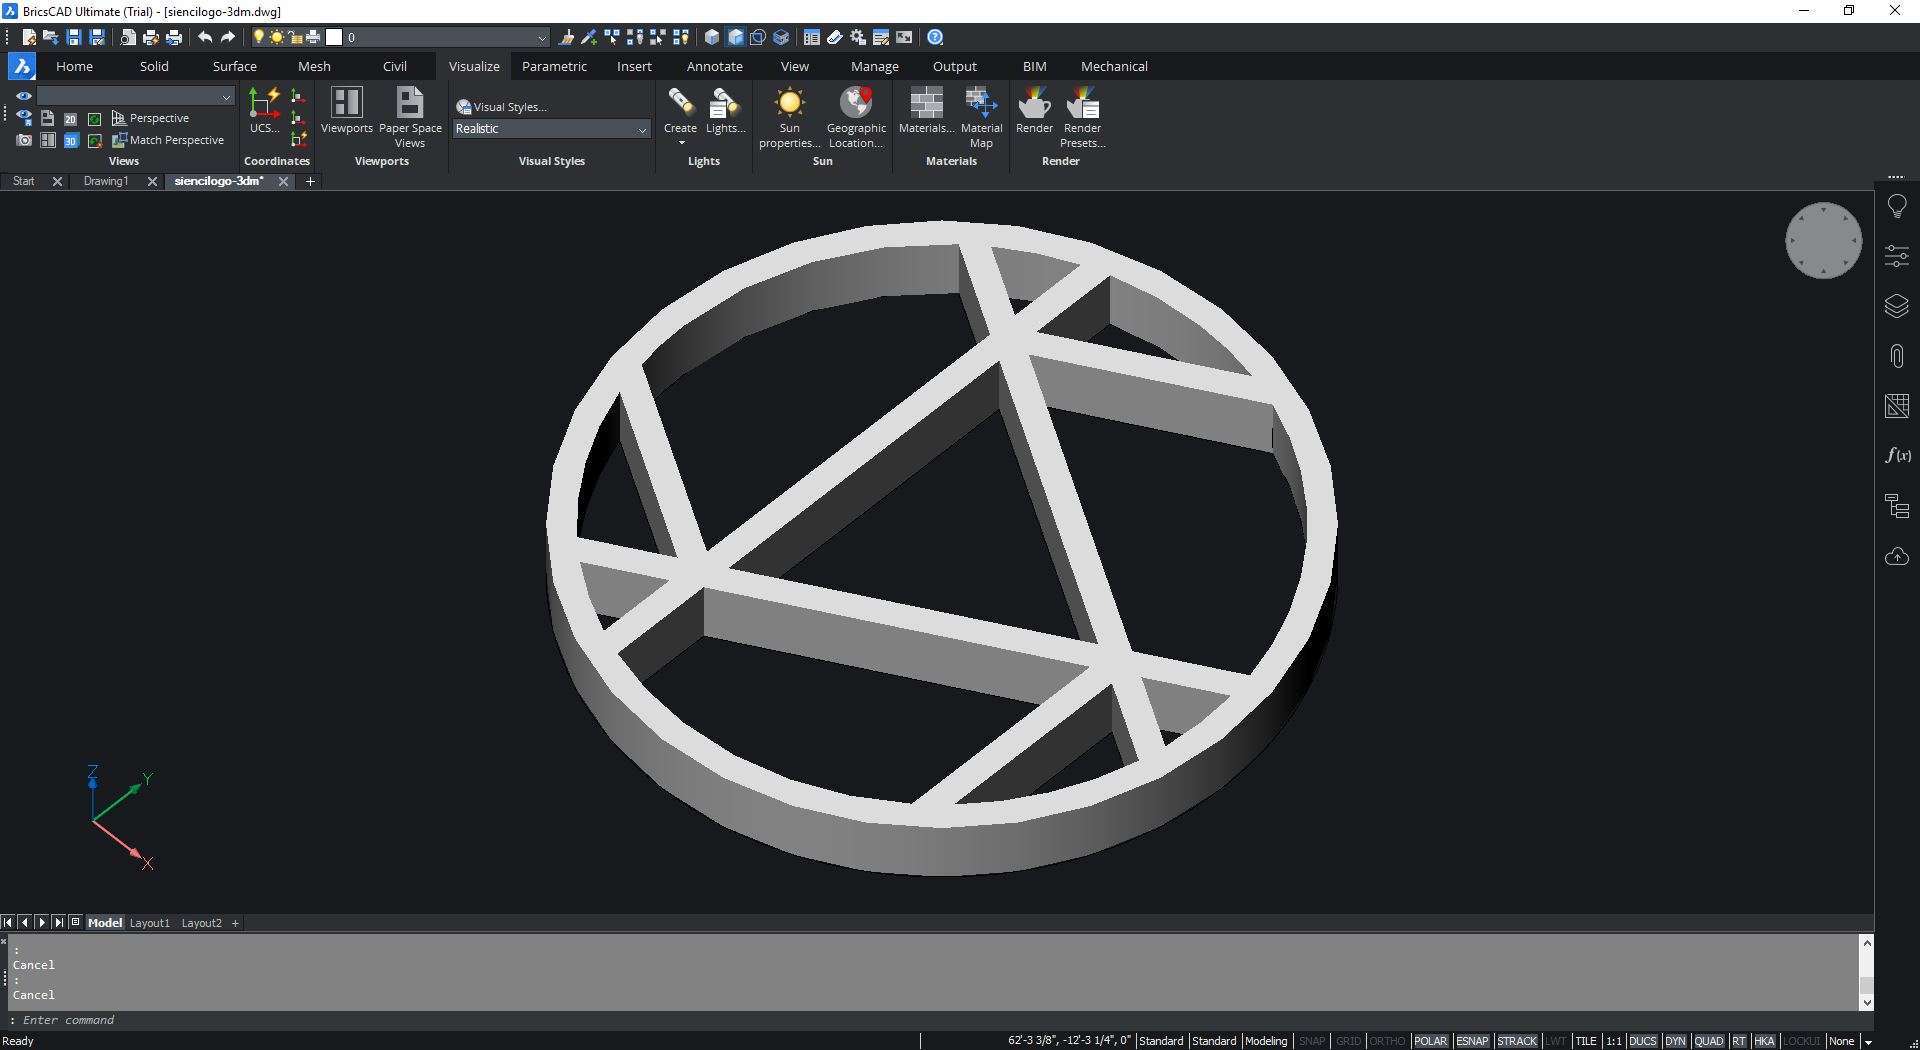
Task: Switch to the Mechanical ribbon tab
Action: point(1114,66)
